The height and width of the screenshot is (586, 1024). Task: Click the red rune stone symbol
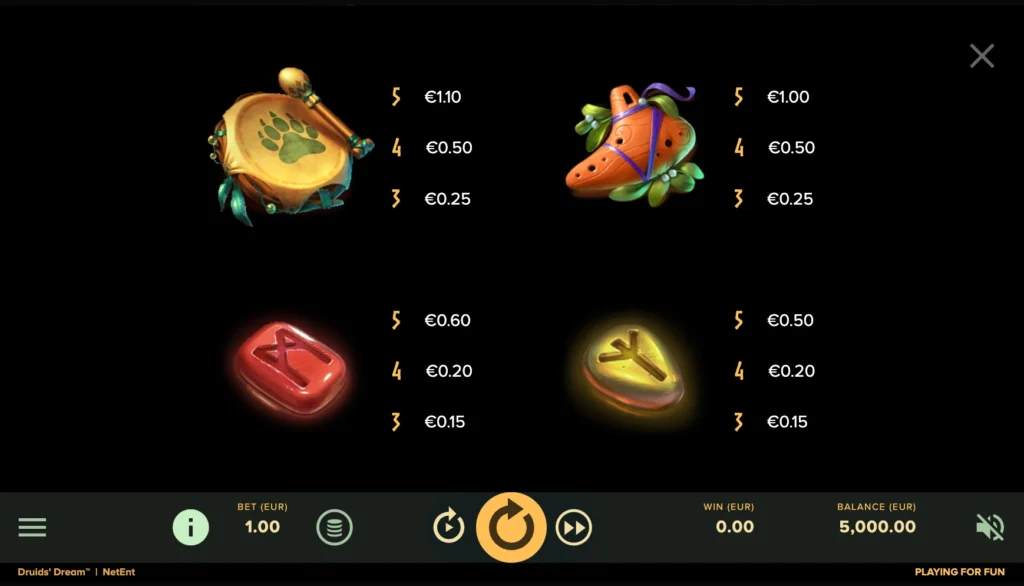291,368
